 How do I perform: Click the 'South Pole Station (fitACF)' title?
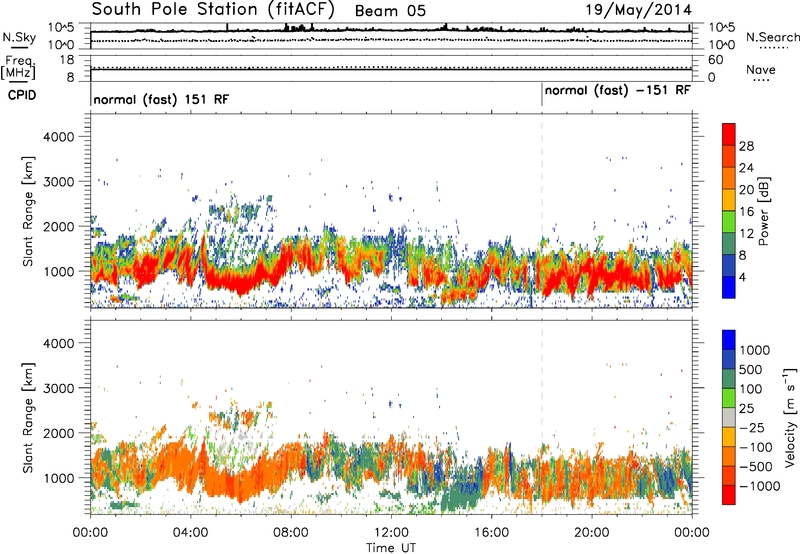tap(213, 10)
